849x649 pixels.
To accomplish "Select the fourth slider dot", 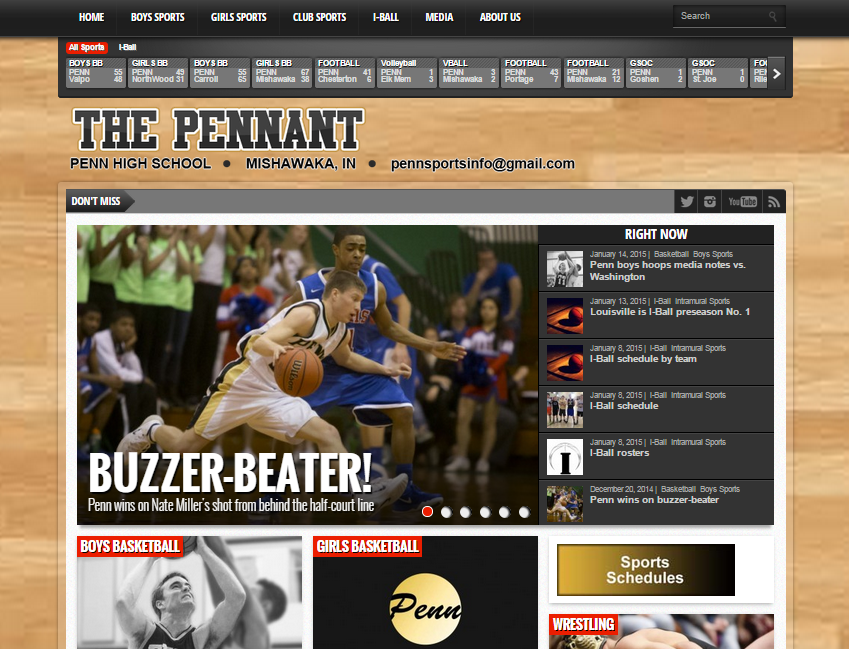I will [x=485, y=512].
